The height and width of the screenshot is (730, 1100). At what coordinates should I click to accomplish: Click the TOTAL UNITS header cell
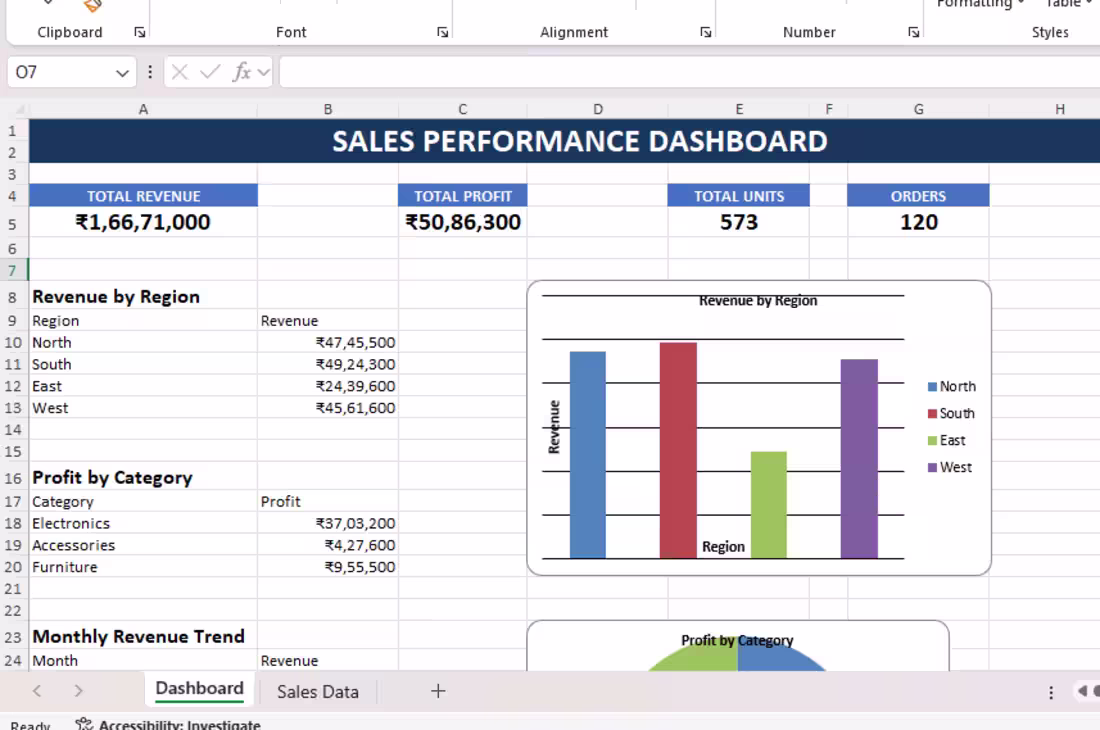[x=739, y=196]
